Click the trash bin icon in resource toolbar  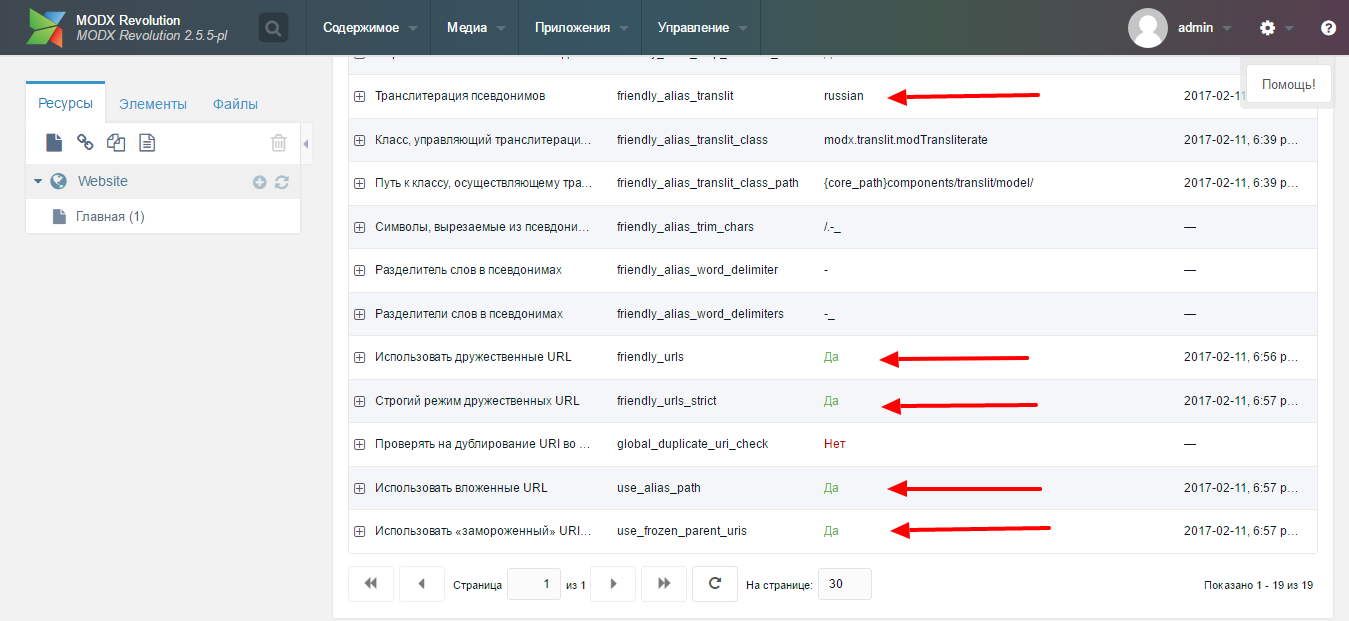[x=279, y=143]
